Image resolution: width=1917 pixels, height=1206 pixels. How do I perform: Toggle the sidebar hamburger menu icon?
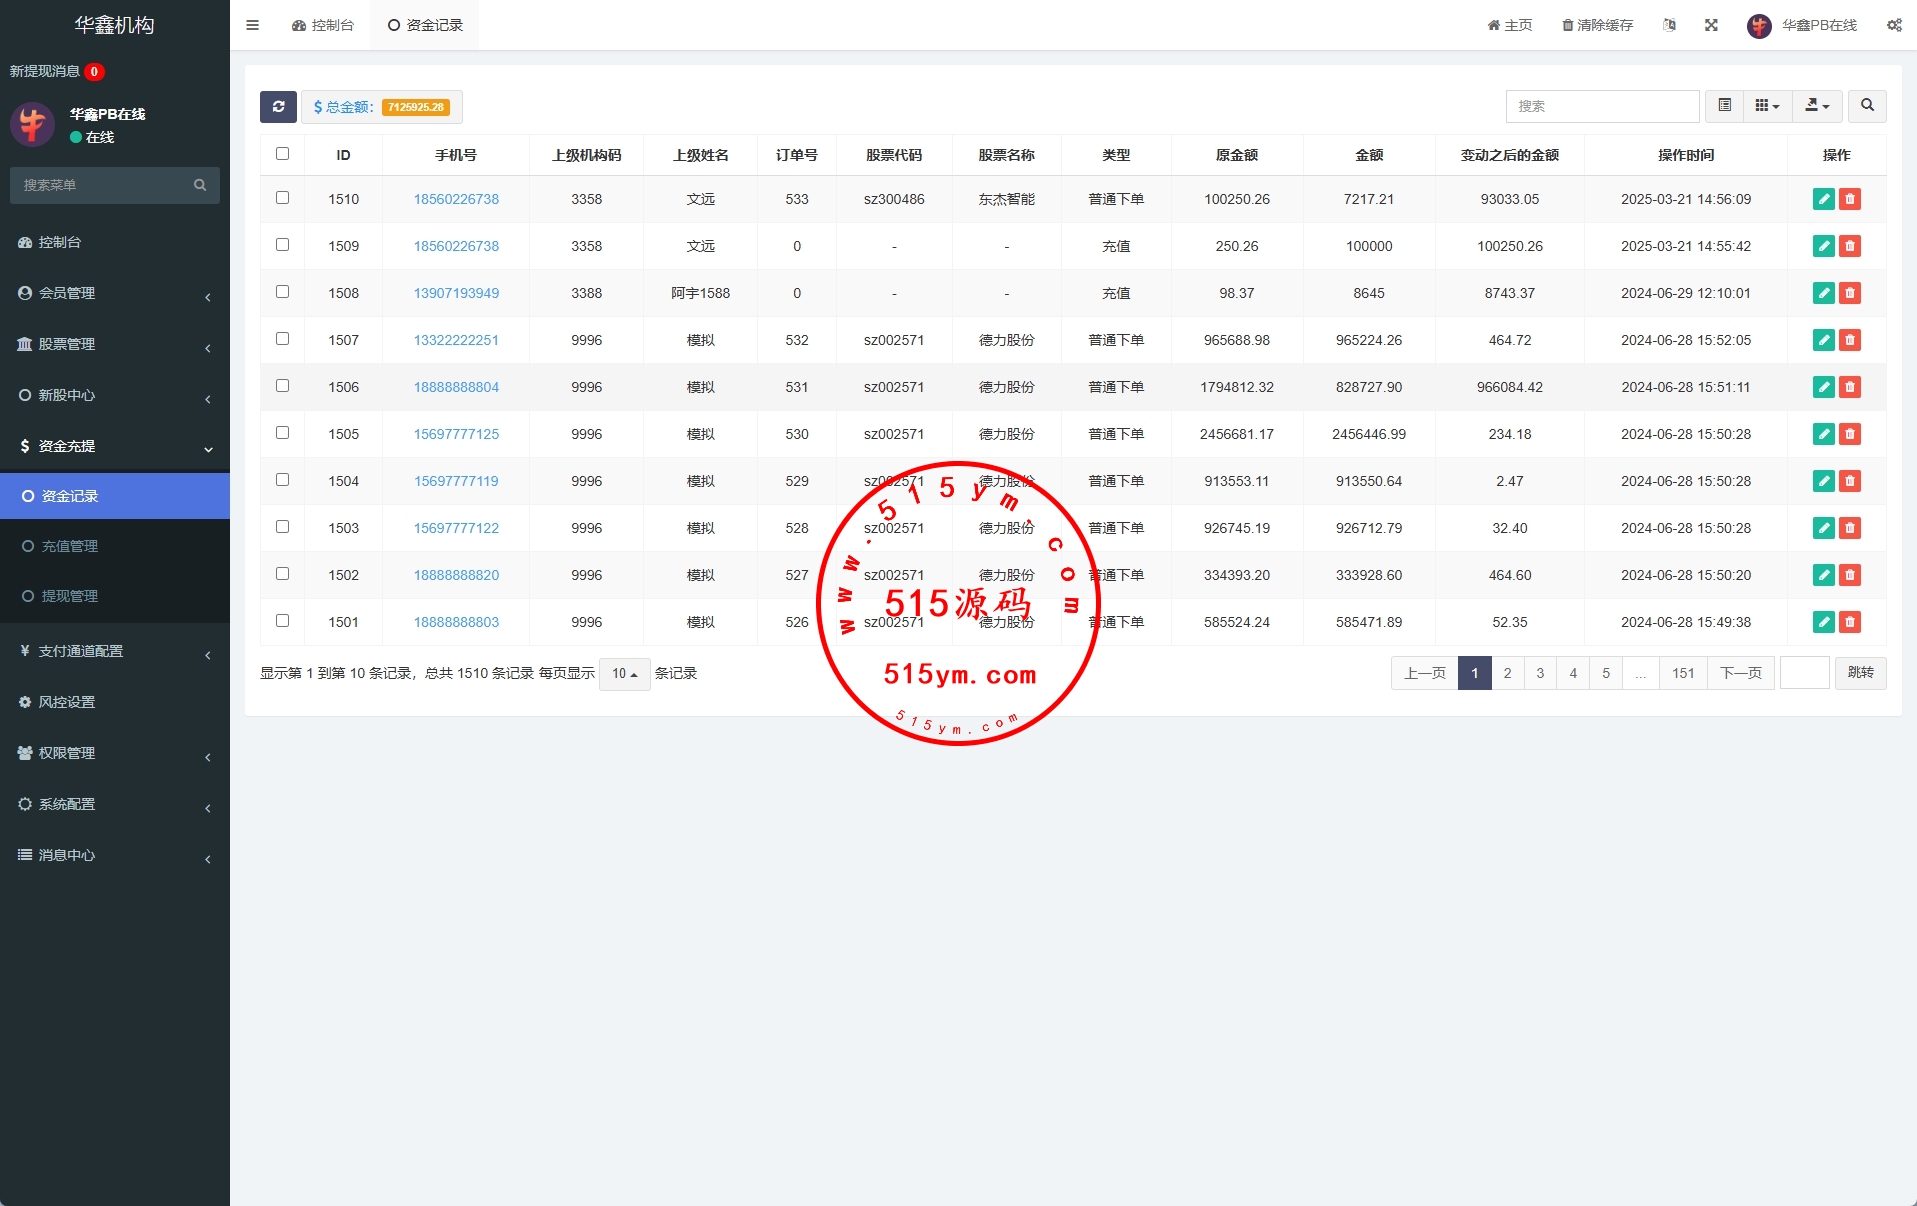252,25
